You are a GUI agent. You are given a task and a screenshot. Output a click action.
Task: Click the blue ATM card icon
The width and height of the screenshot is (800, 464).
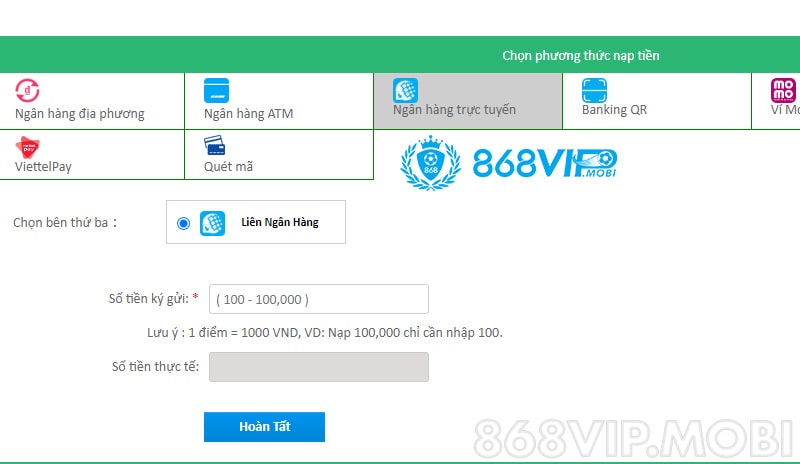[216, 90]
